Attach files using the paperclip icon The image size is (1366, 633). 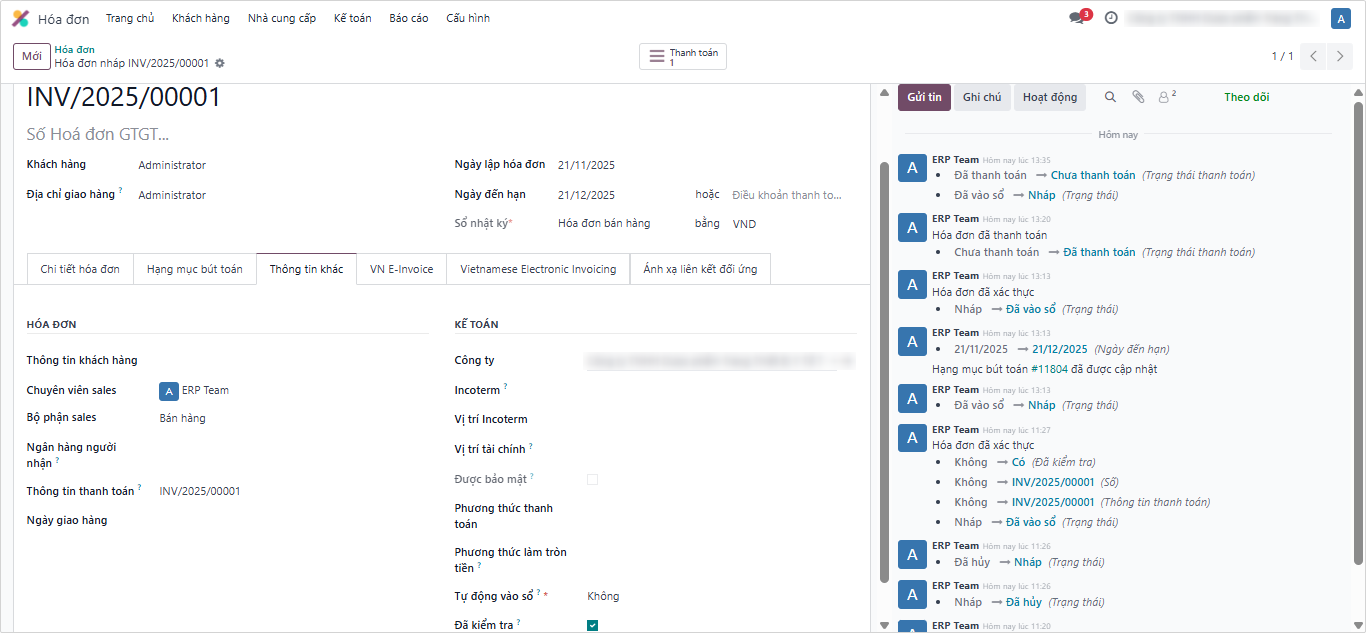pyautogui.click(x=1138, y=97)
